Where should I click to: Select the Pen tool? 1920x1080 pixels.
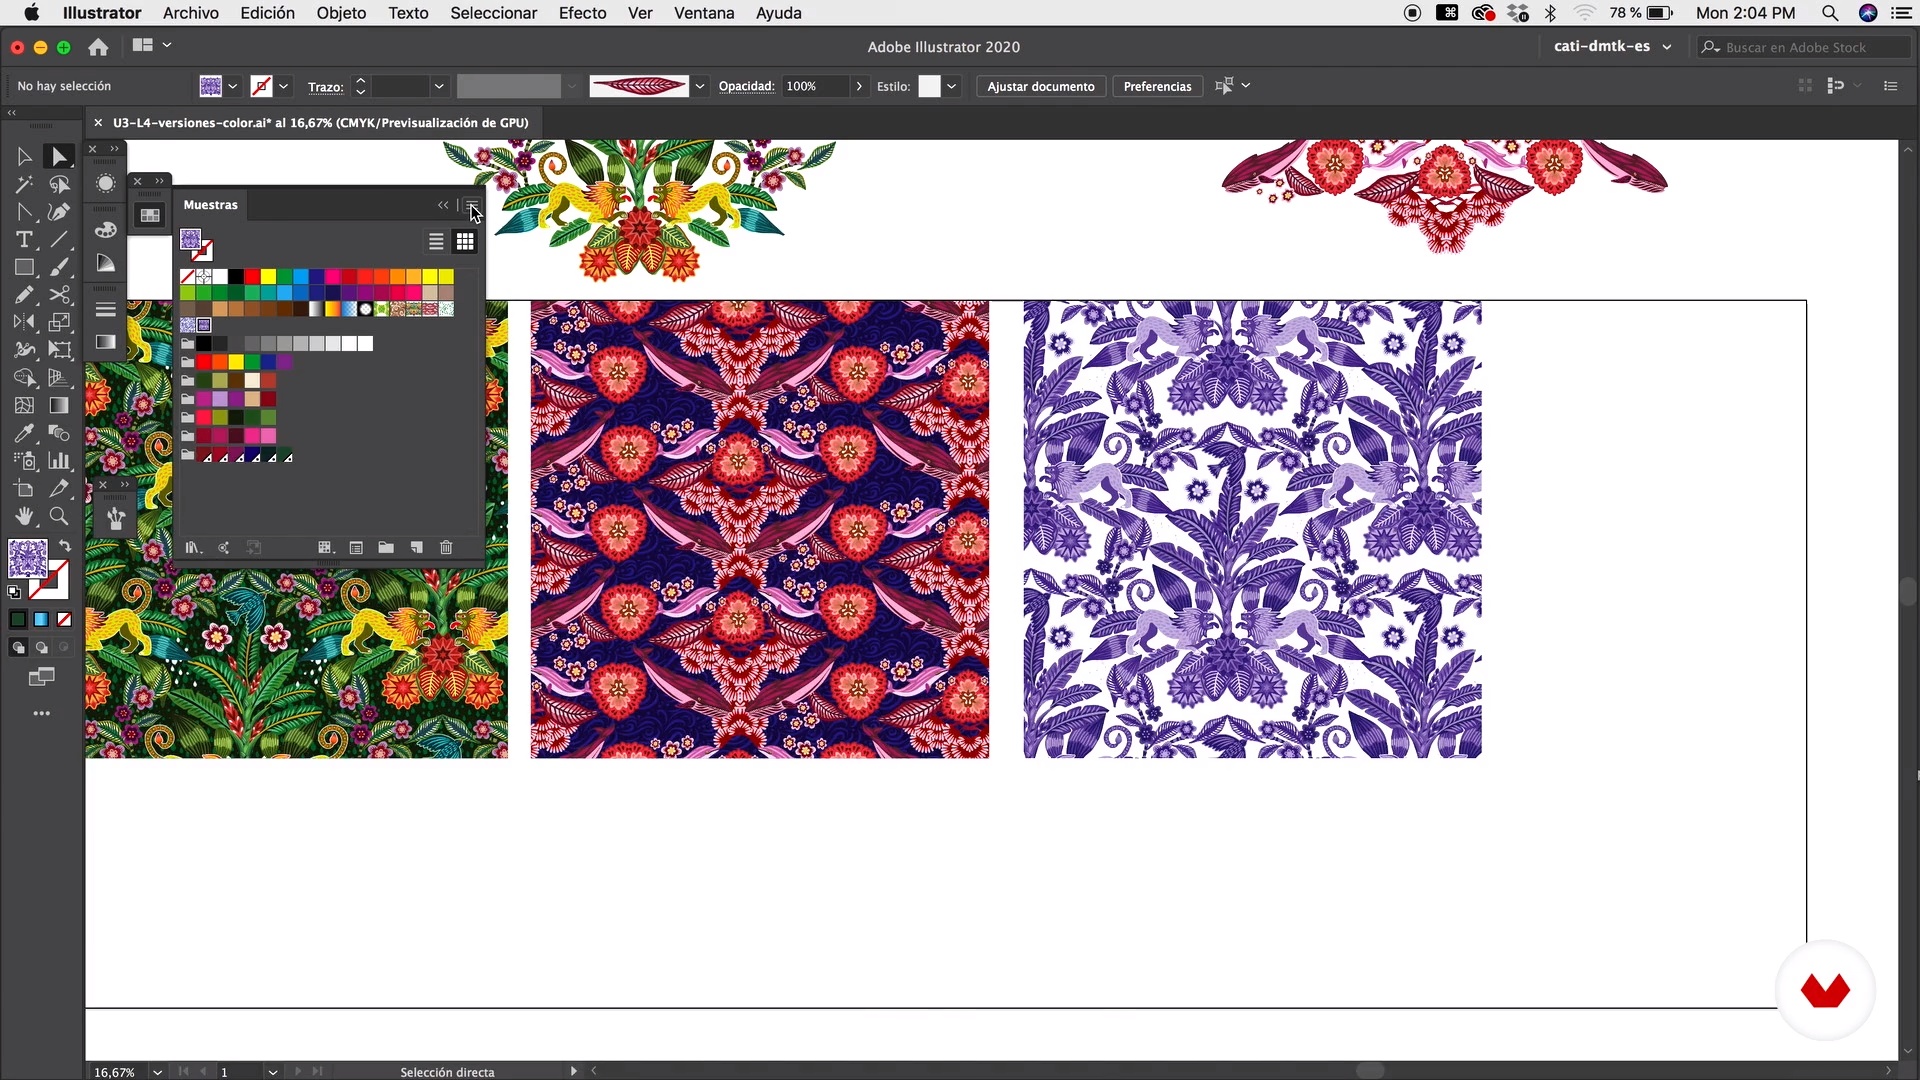pyautogui.click(x=59, y=212)
